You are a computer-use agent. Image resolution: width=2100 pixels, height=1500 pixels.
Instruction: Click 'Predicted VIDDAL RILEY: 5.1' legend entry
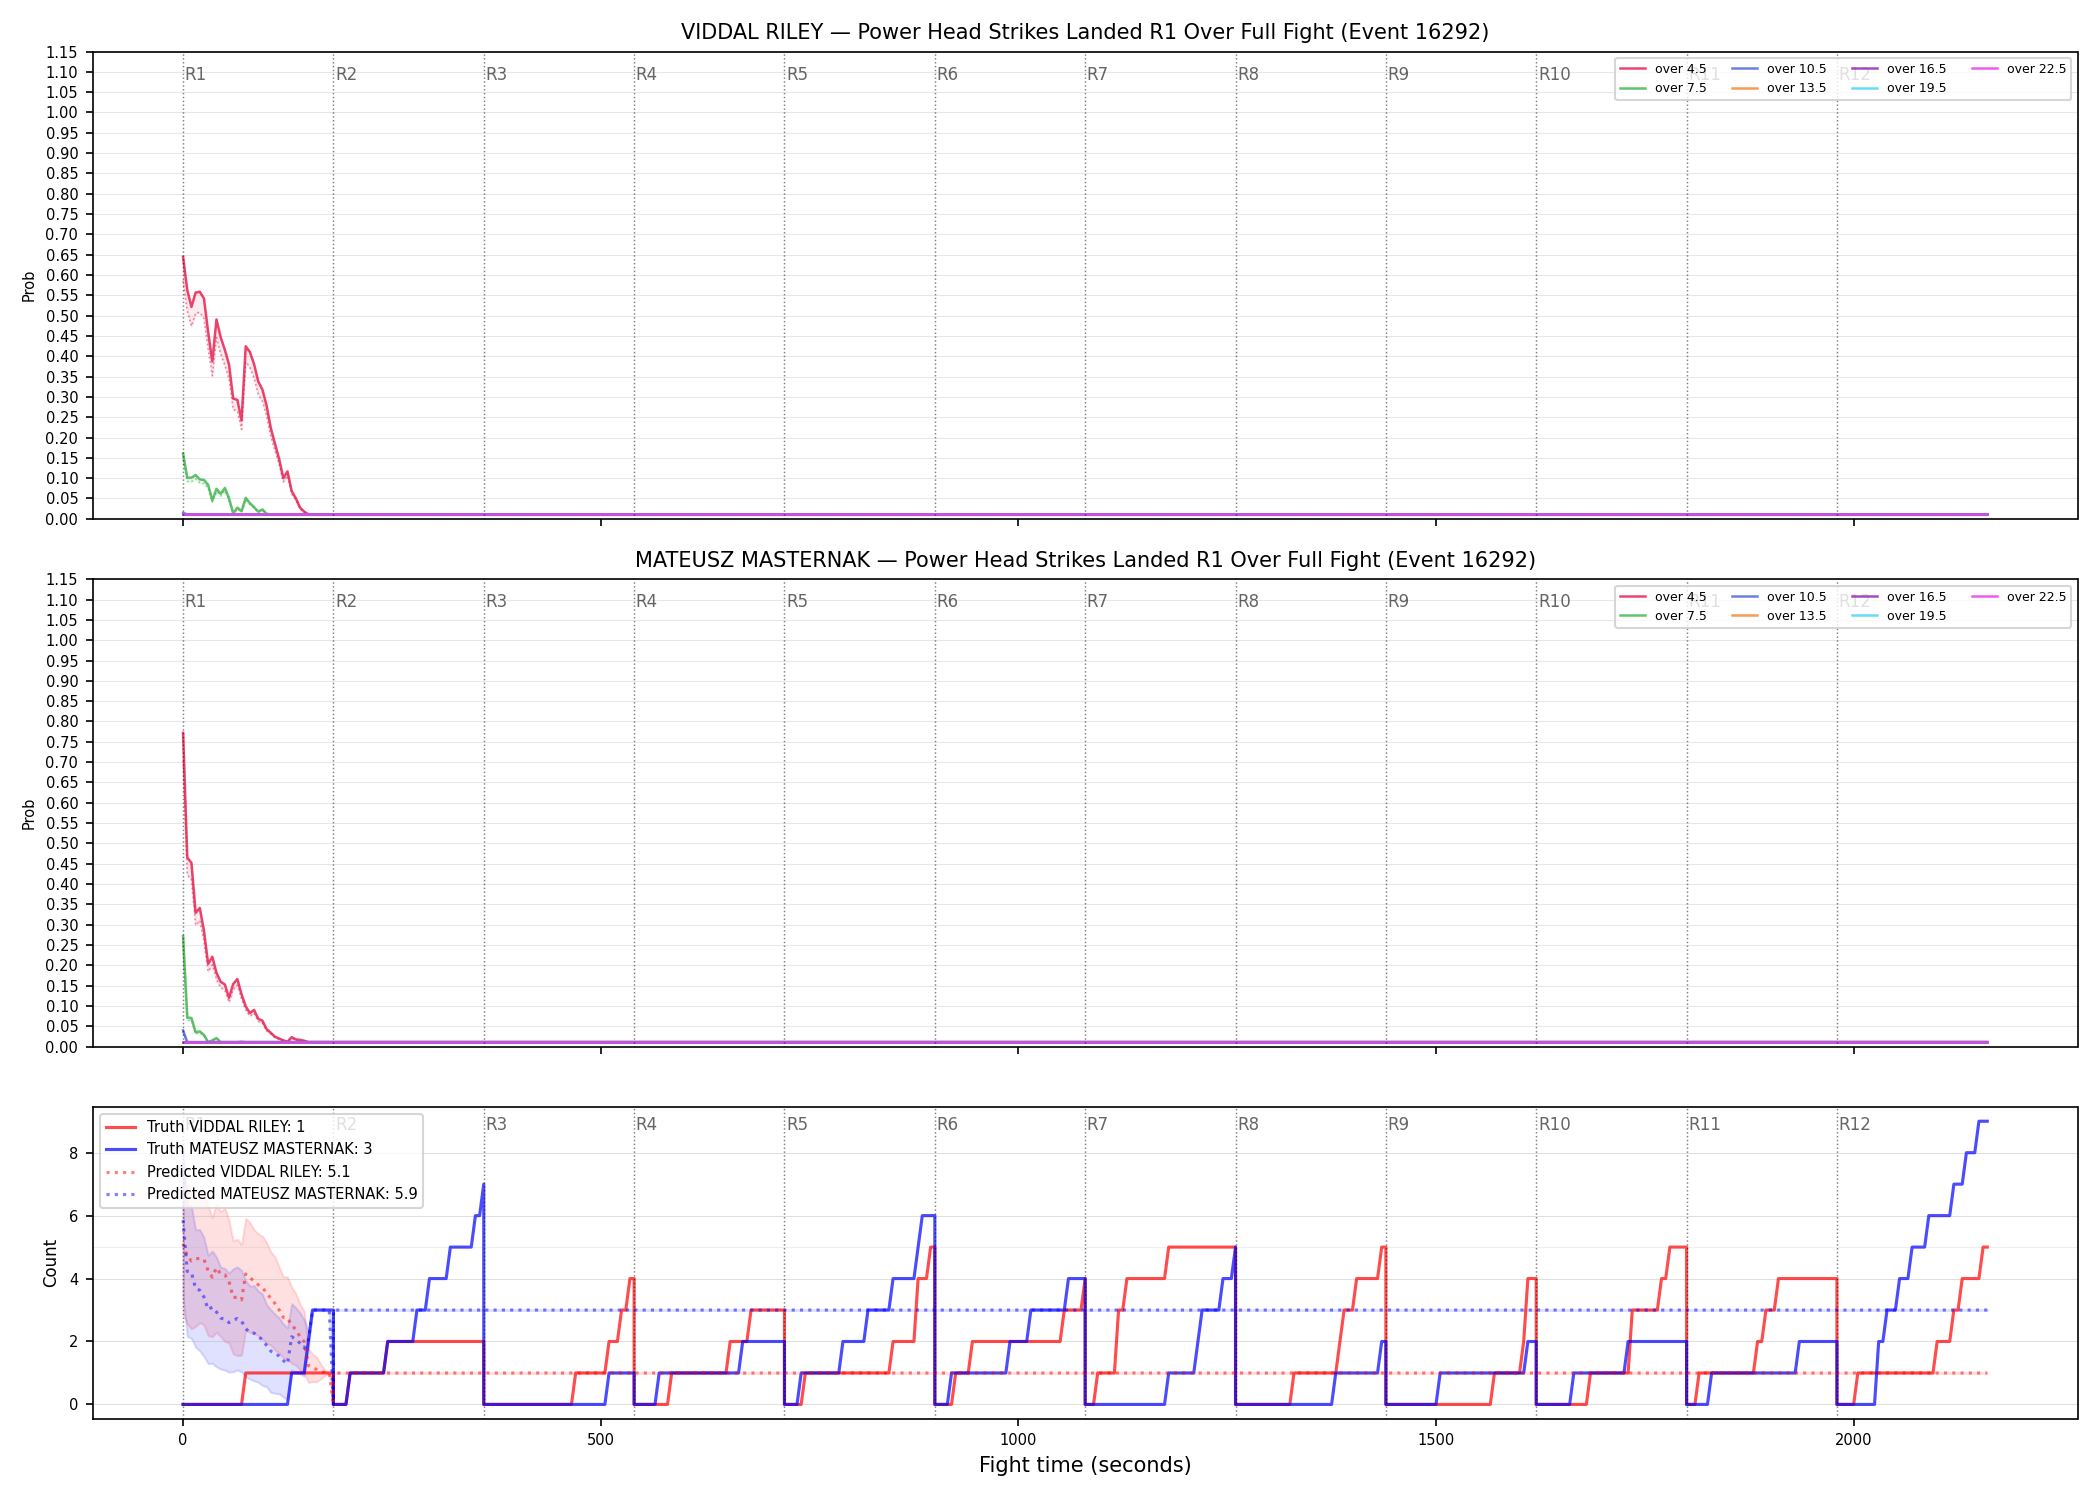coord(228,1172)
